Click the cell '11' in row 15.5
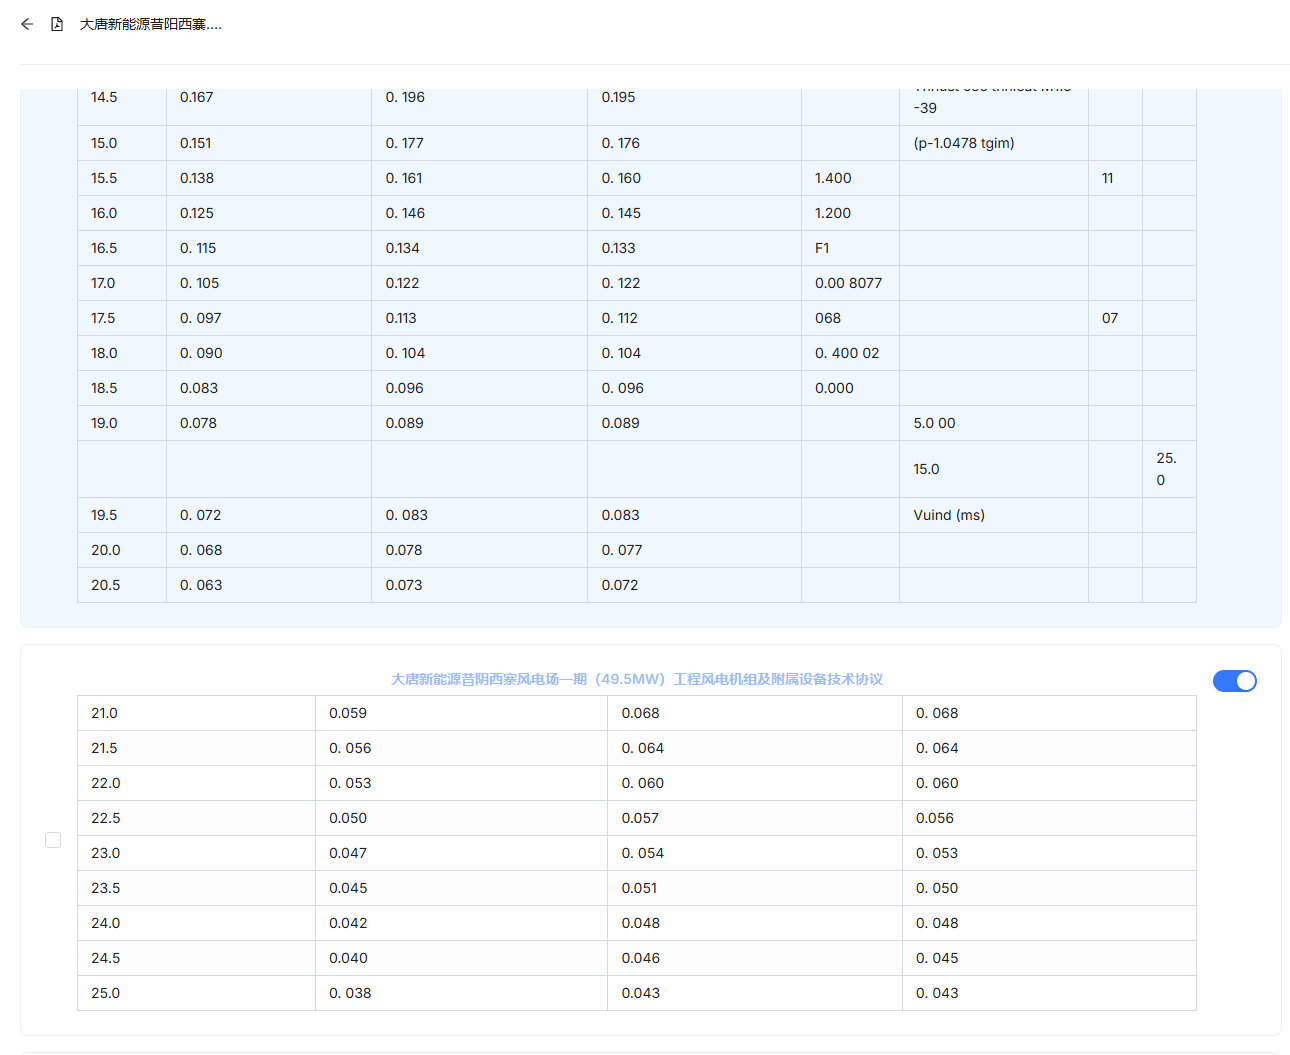Screen dimensions: 1290x1055 click(1115, 178)
